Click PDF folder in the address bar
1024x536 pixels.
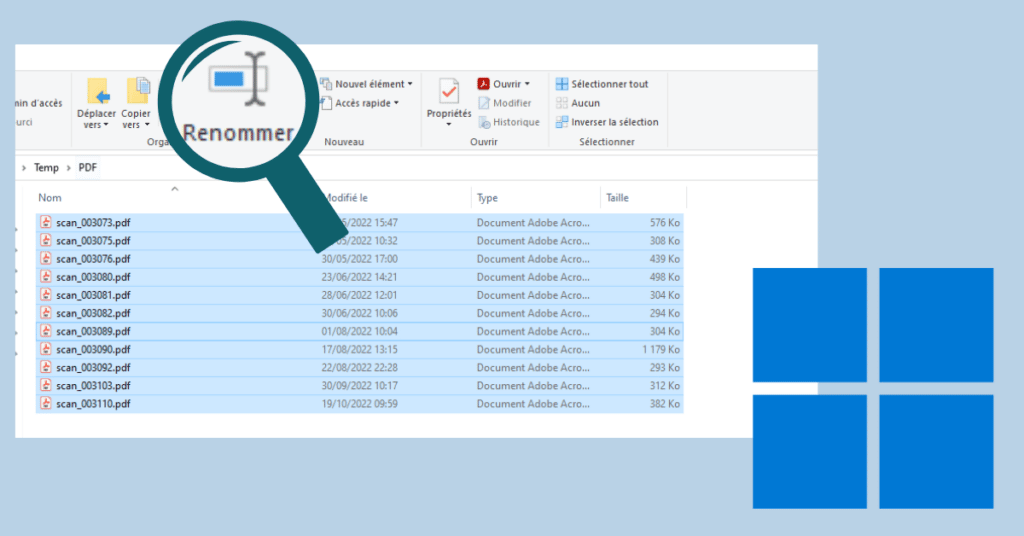point(89,168)
